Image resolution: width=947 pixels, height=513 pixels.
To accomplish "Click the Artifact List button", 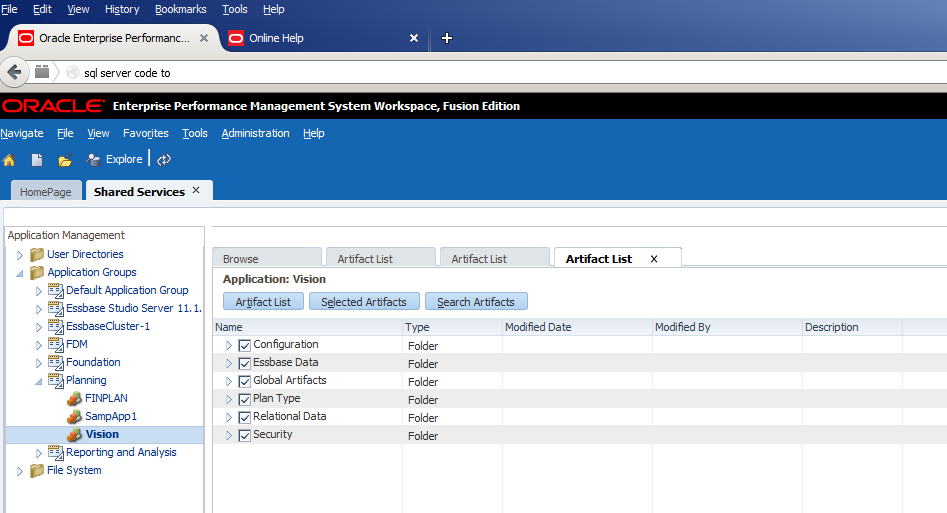I will (263, 302).
